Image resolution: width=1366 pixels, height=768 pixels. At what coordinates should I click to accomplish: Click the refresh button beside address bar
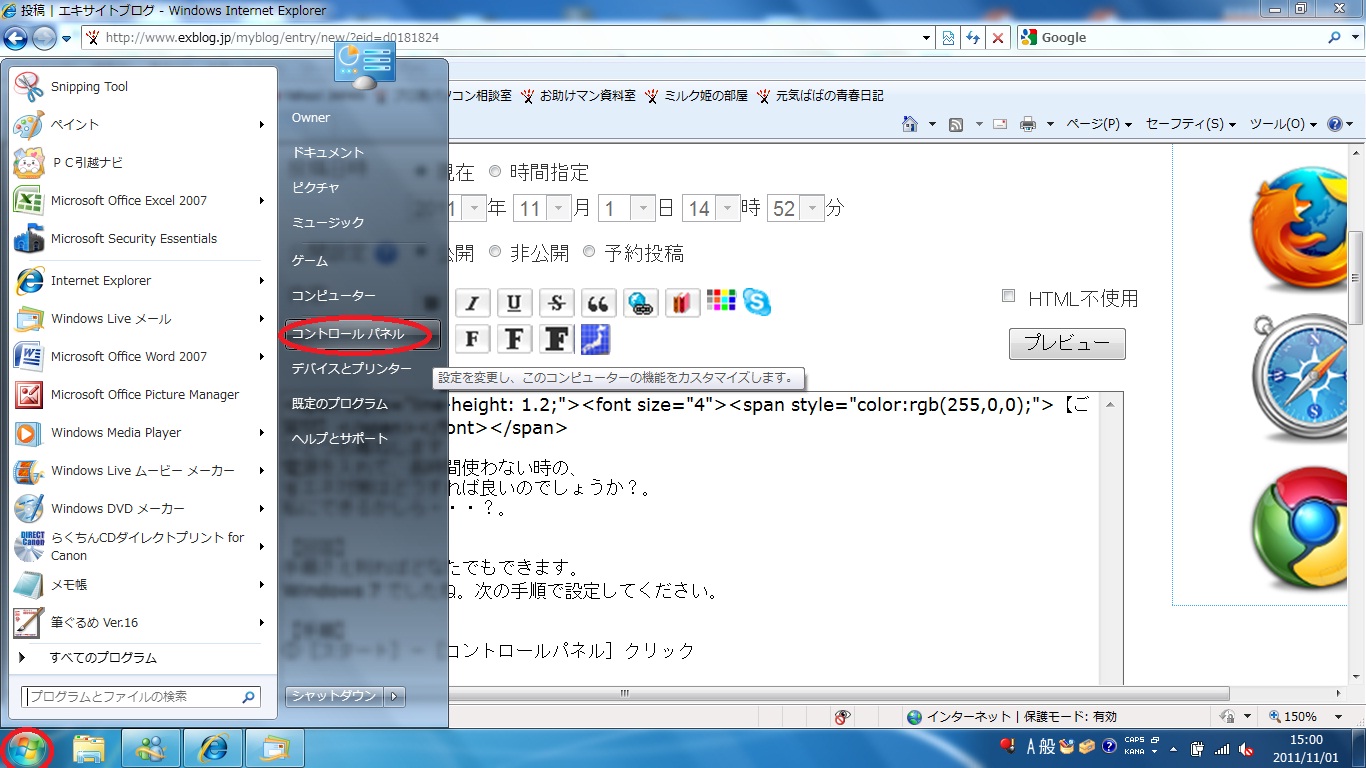tap(973, 38)
